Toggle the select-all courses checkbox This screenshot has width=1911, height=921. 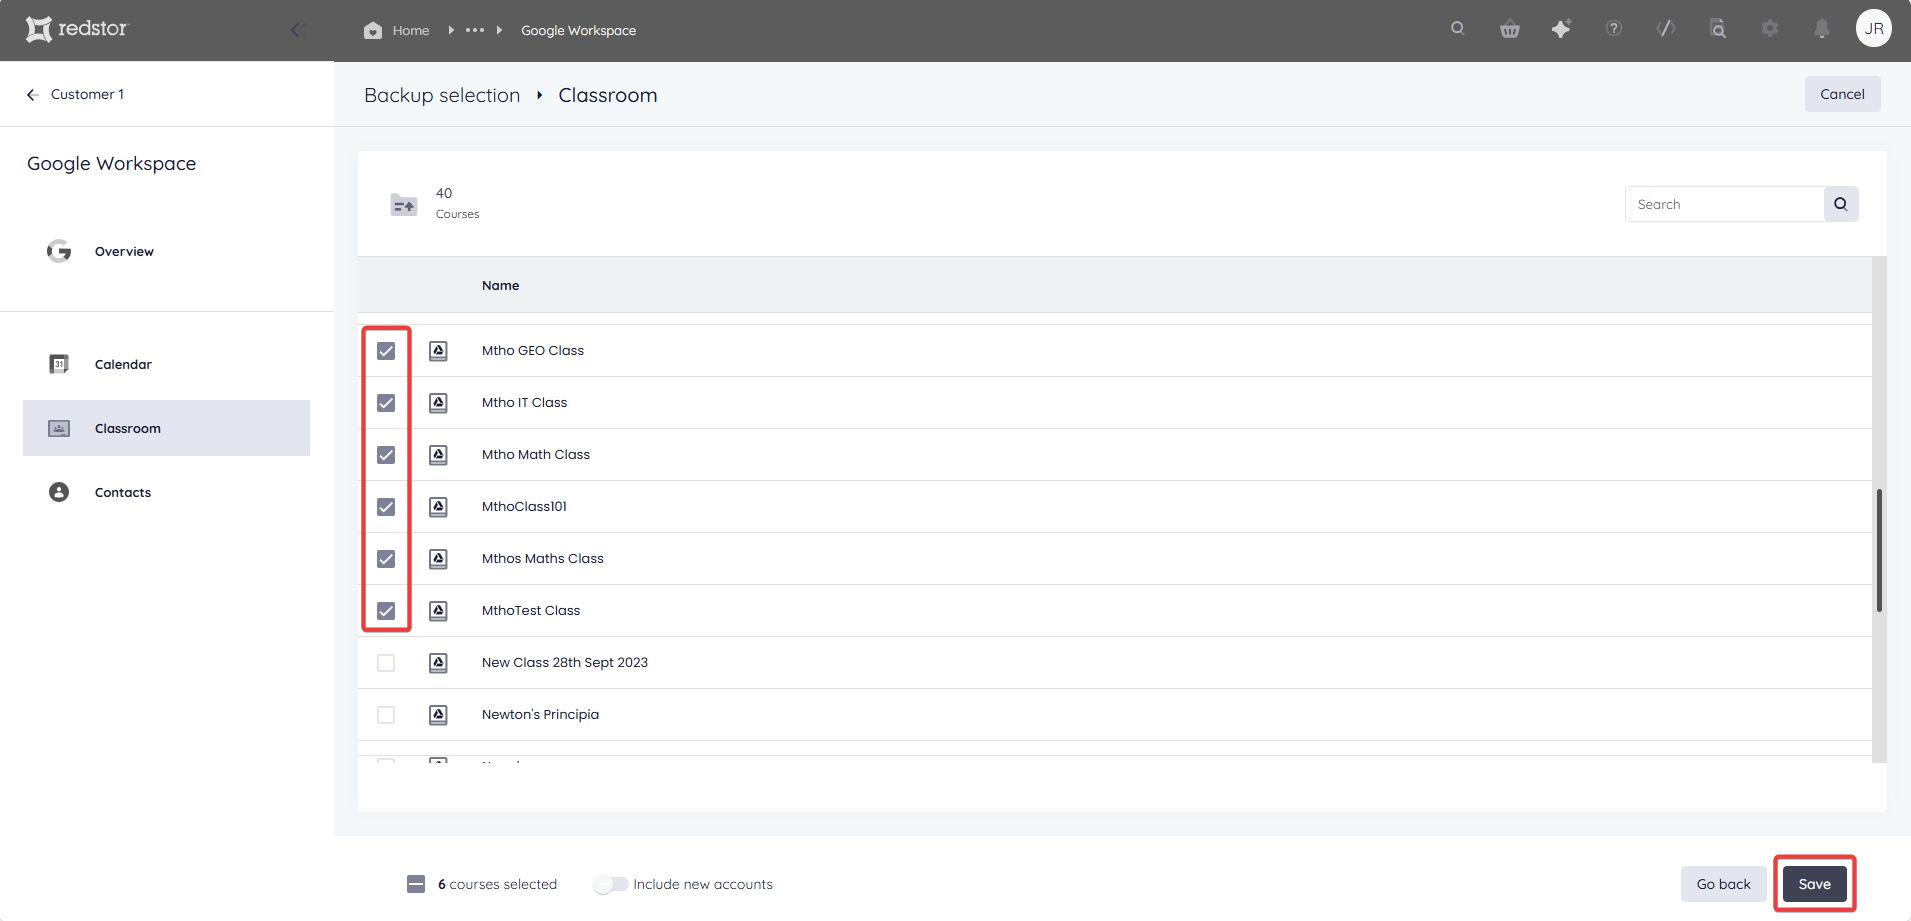pyautogui.click(x=416, y=884)
